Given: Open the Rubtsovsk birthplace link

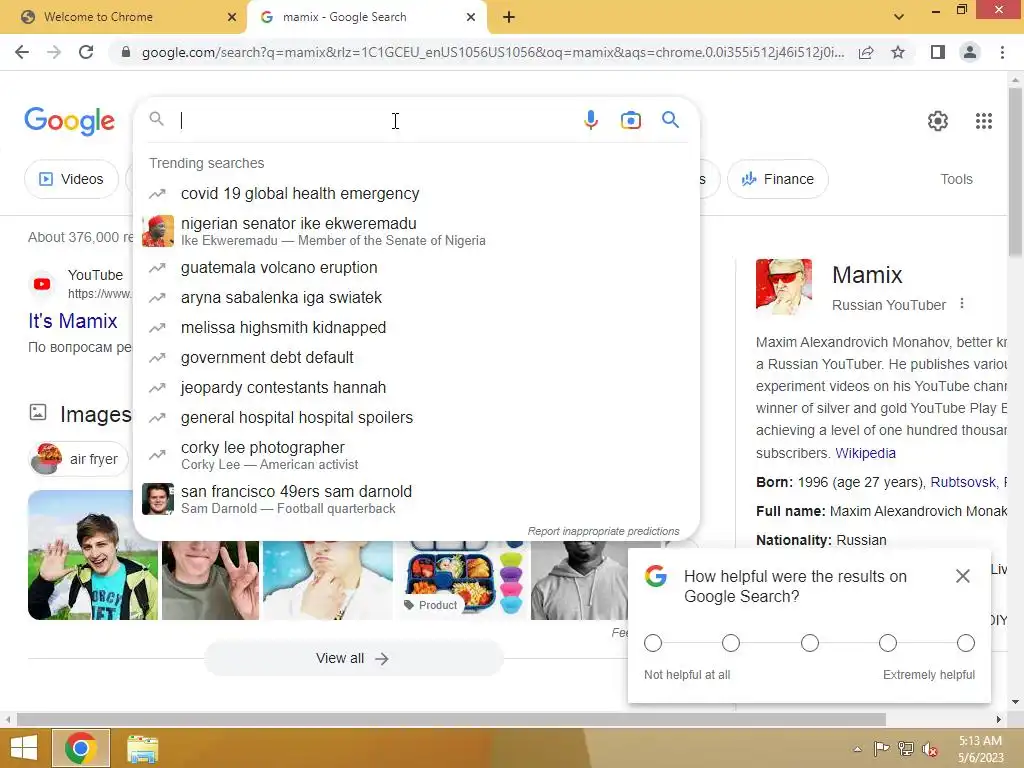Looking at the screenshot, I should click(x=963, y=482).
